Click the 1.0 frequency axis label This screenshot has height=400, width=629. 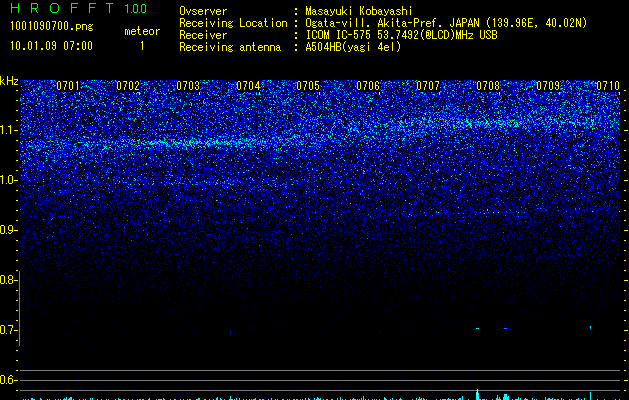tap(8, 180)
